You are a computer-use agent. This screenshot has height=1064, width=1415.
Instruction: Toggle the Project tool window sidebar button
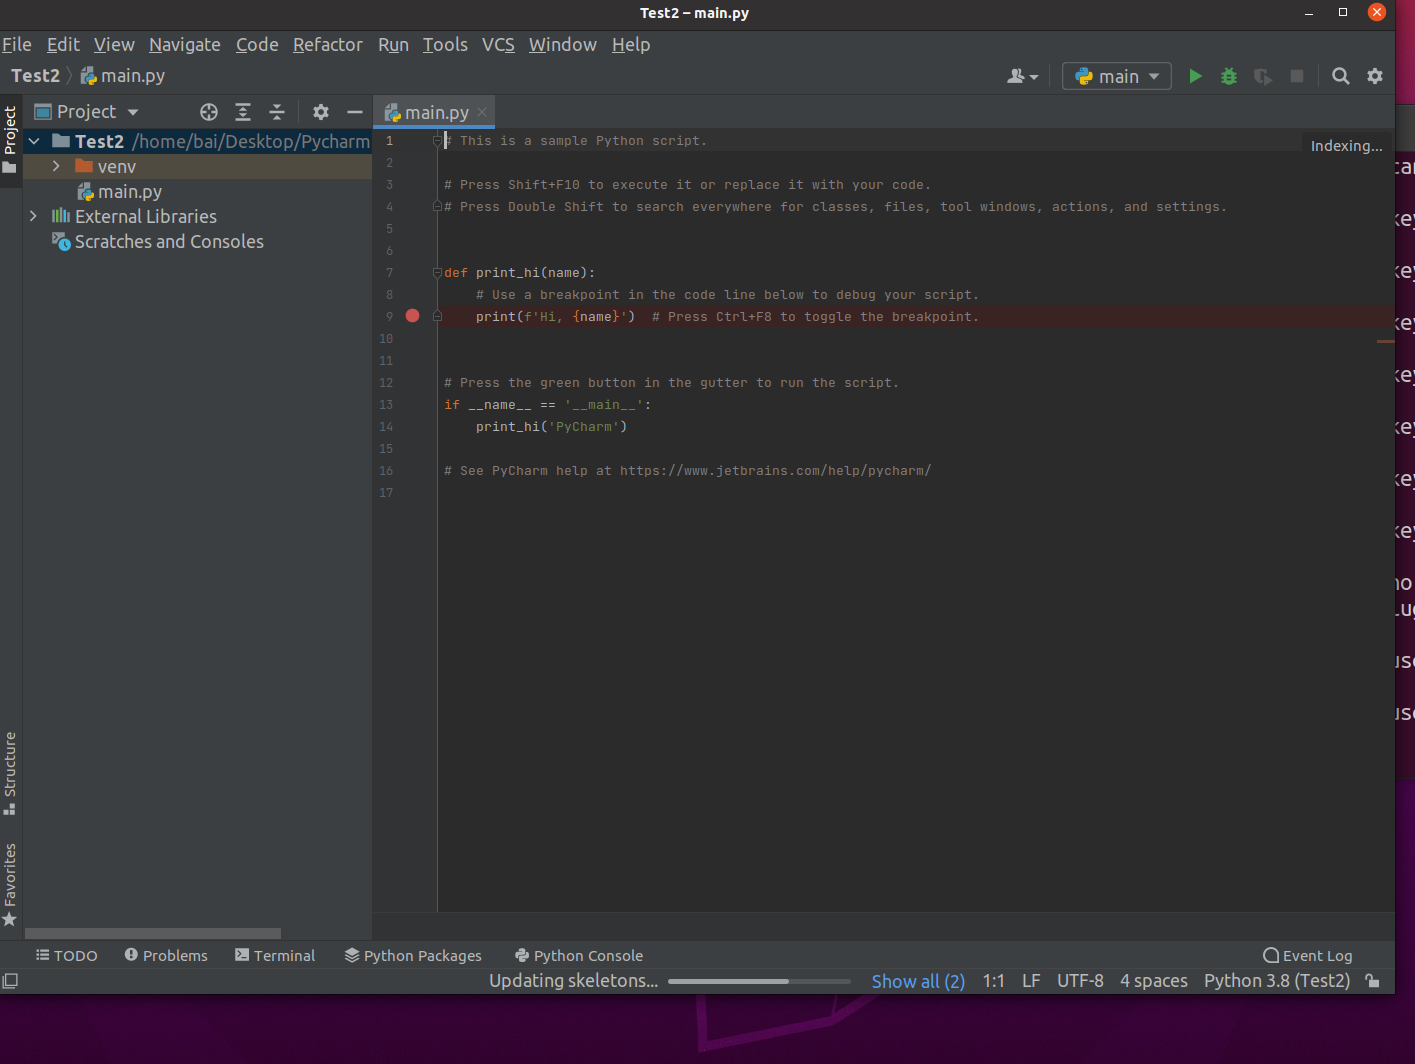10,139
